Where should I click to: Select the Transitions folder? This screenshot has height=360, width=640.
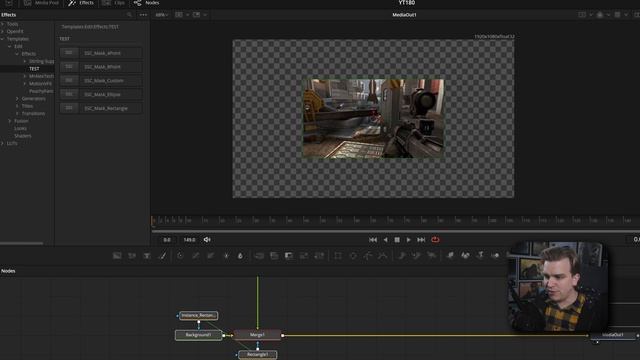[33, 113]
